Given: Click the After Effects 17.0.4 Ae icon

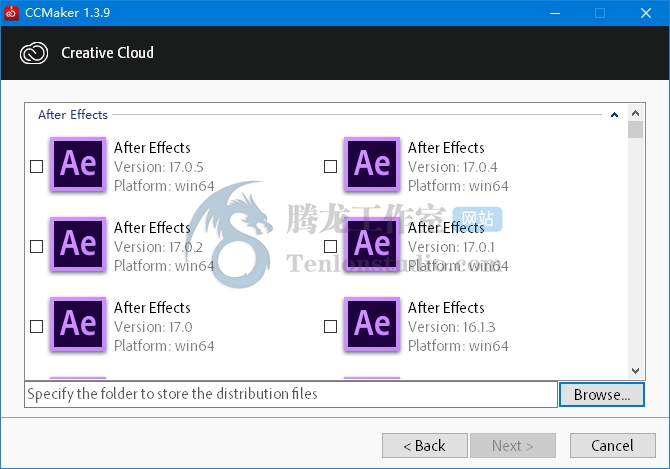Looking at the screenshot, I should coord(372,164).
